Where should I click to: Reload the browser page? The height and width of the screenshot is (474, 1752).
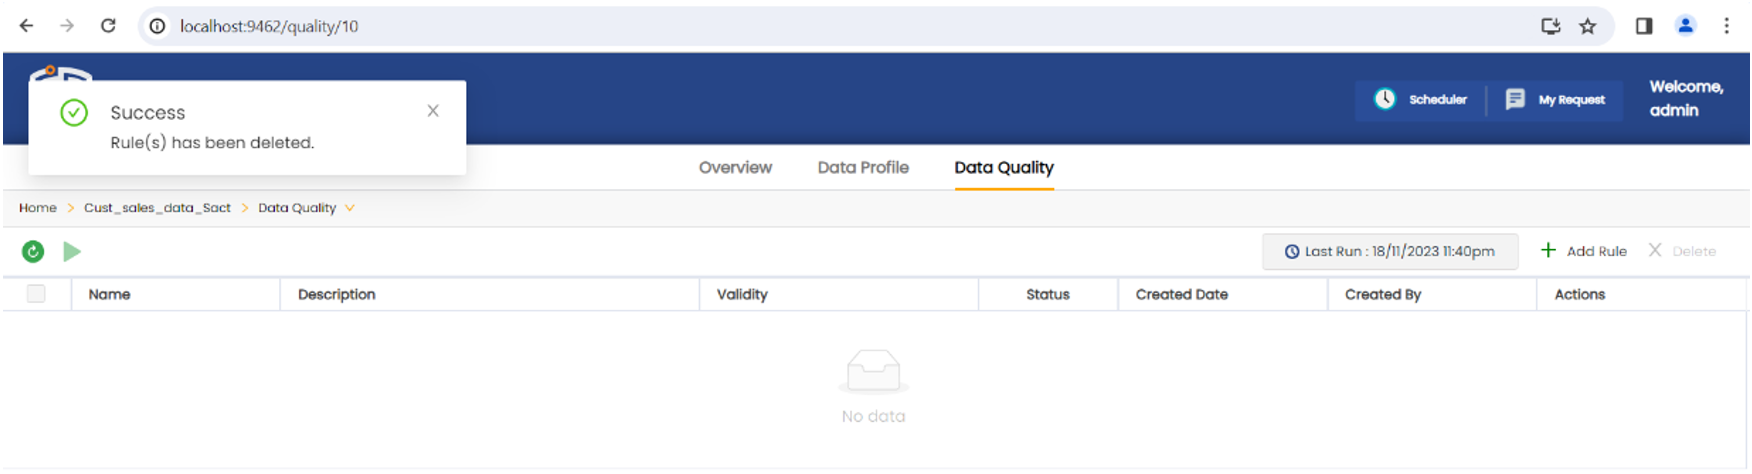[x=108, y=26]
